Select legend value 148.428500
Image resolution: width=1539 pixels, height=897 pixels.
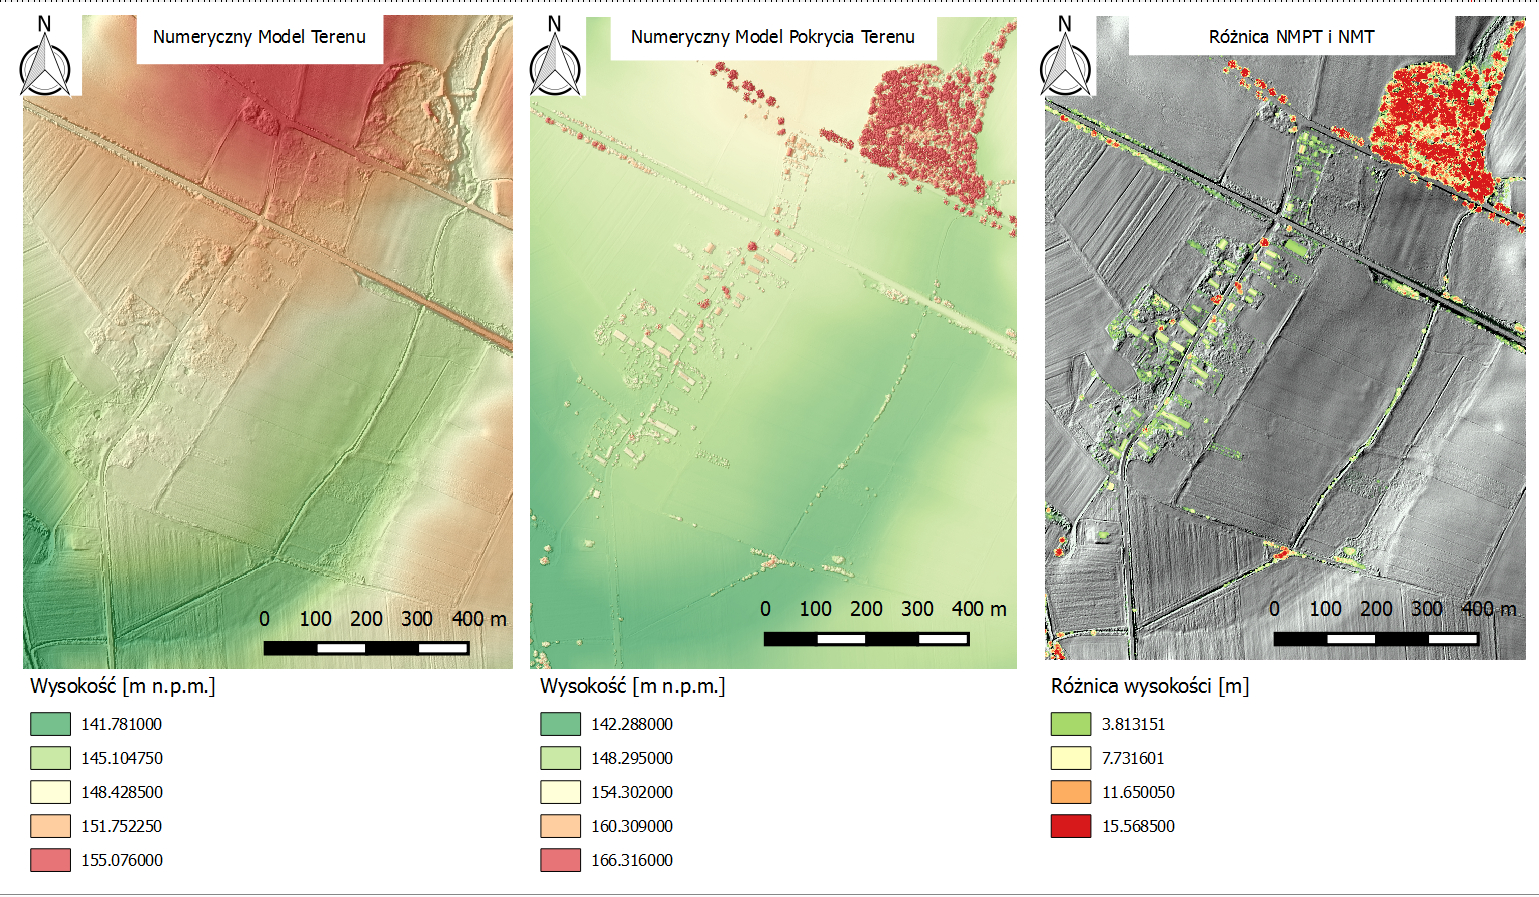[122, 792]
